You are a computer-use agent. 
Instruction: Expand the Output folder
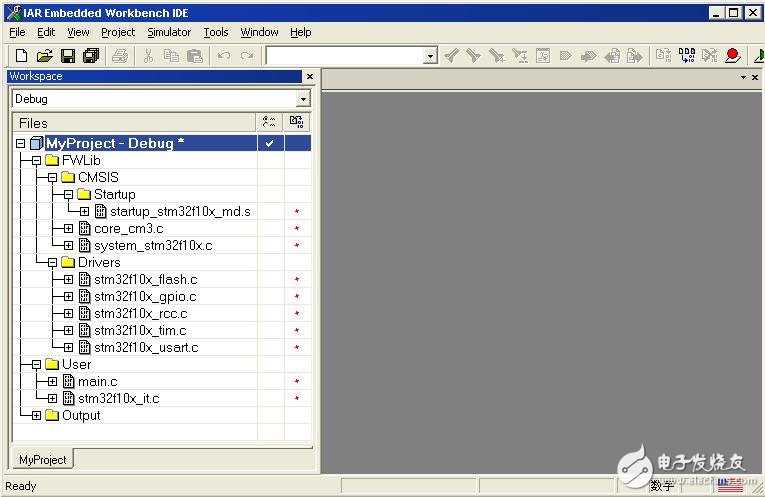37,416
